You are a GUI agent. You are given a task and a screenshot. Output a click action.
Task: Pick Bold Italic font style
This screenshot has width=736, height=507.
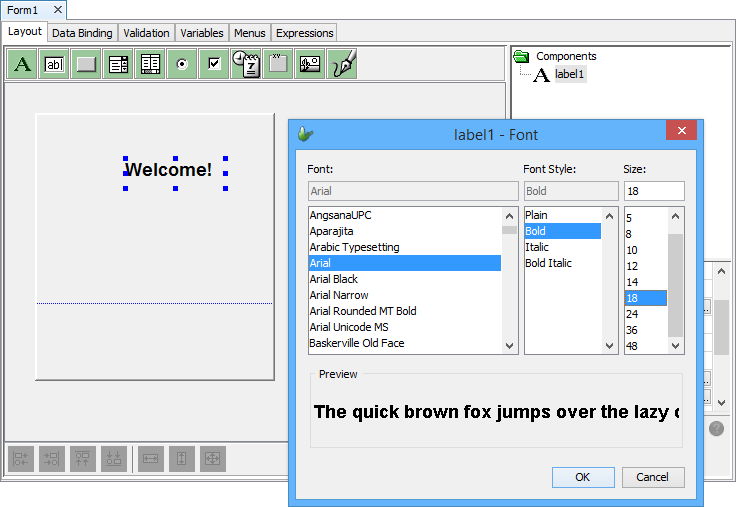548,263
